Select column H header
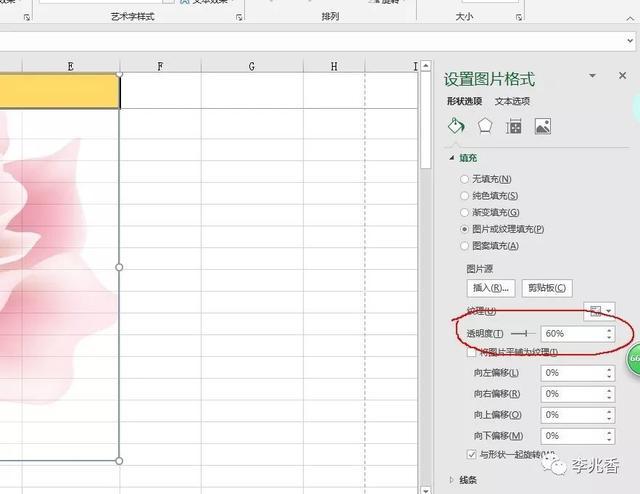The height and width of the screenshot is (494, 640). [334, 66]
